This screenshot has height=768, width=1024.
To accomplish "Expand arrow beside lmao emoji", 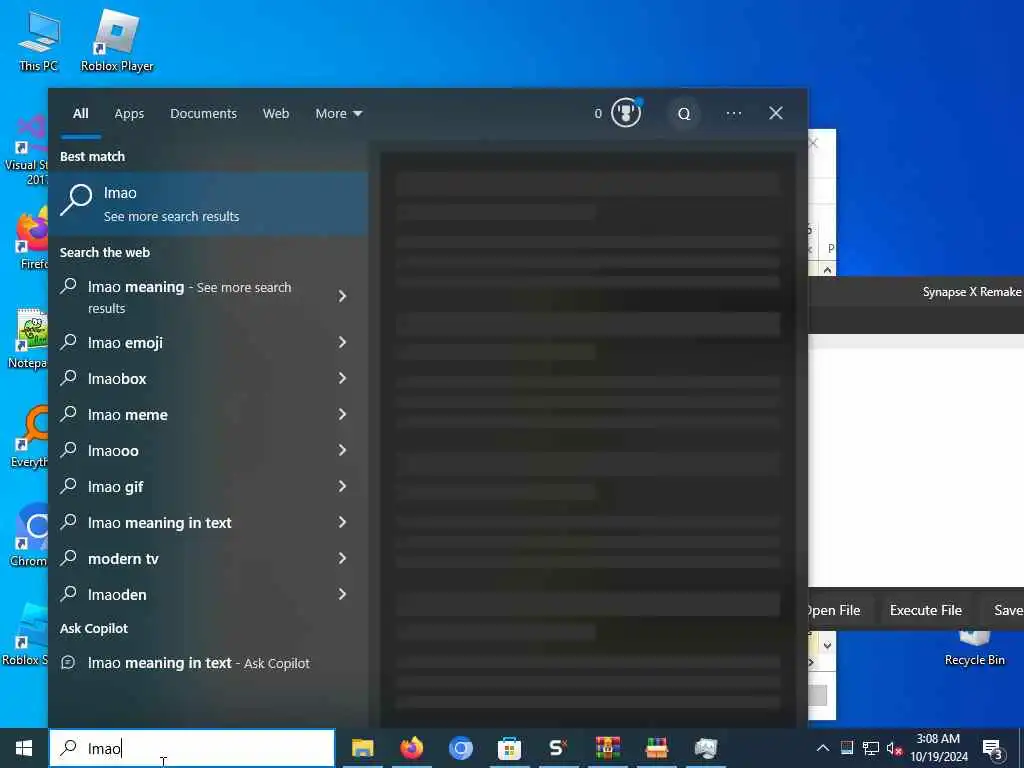I will [342, 342].
